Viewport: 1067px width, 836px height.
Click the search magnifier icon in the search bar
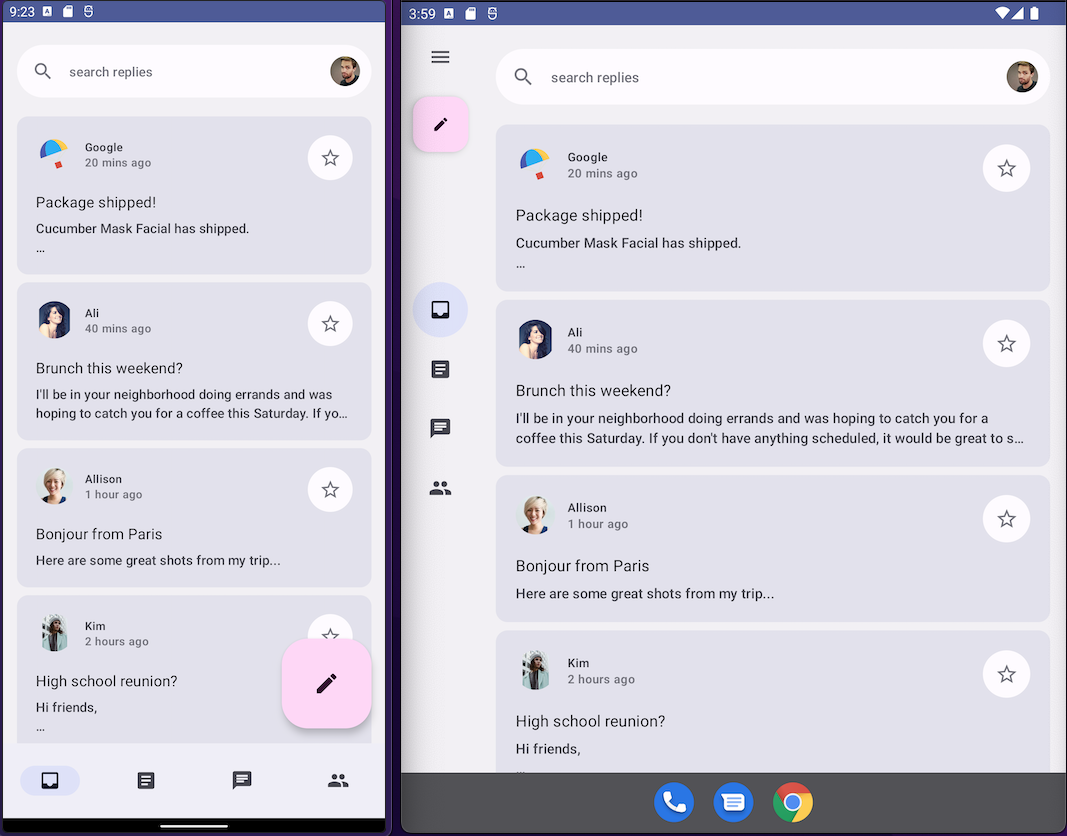[523, 77]
